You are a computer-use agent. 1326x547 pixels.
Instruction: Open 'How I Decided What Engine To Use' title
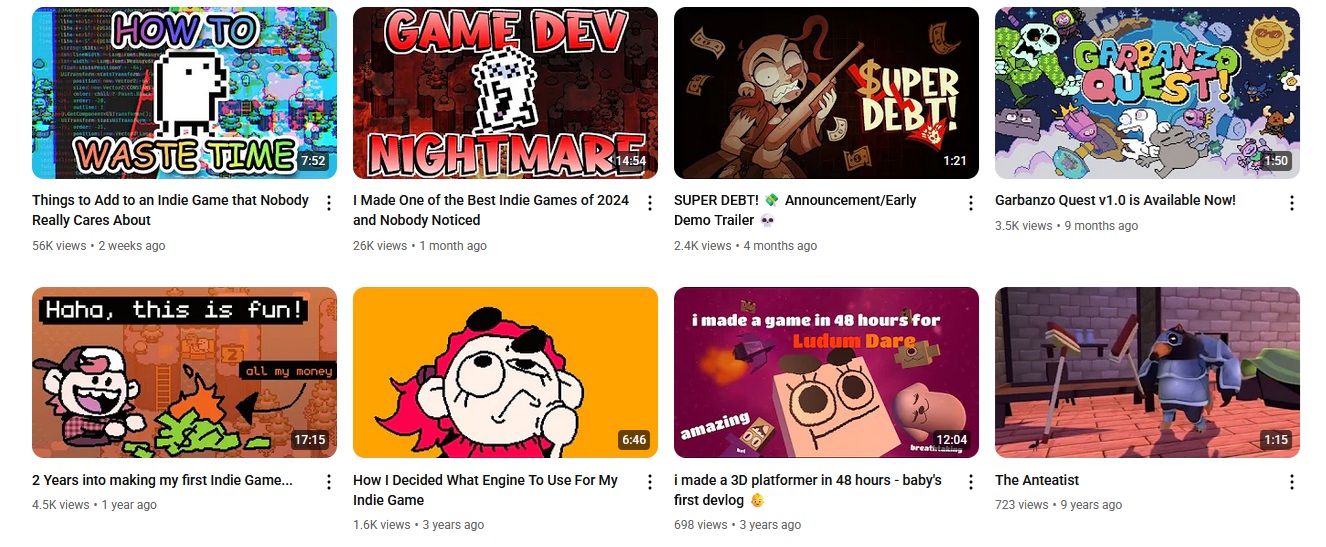point(485,490)
